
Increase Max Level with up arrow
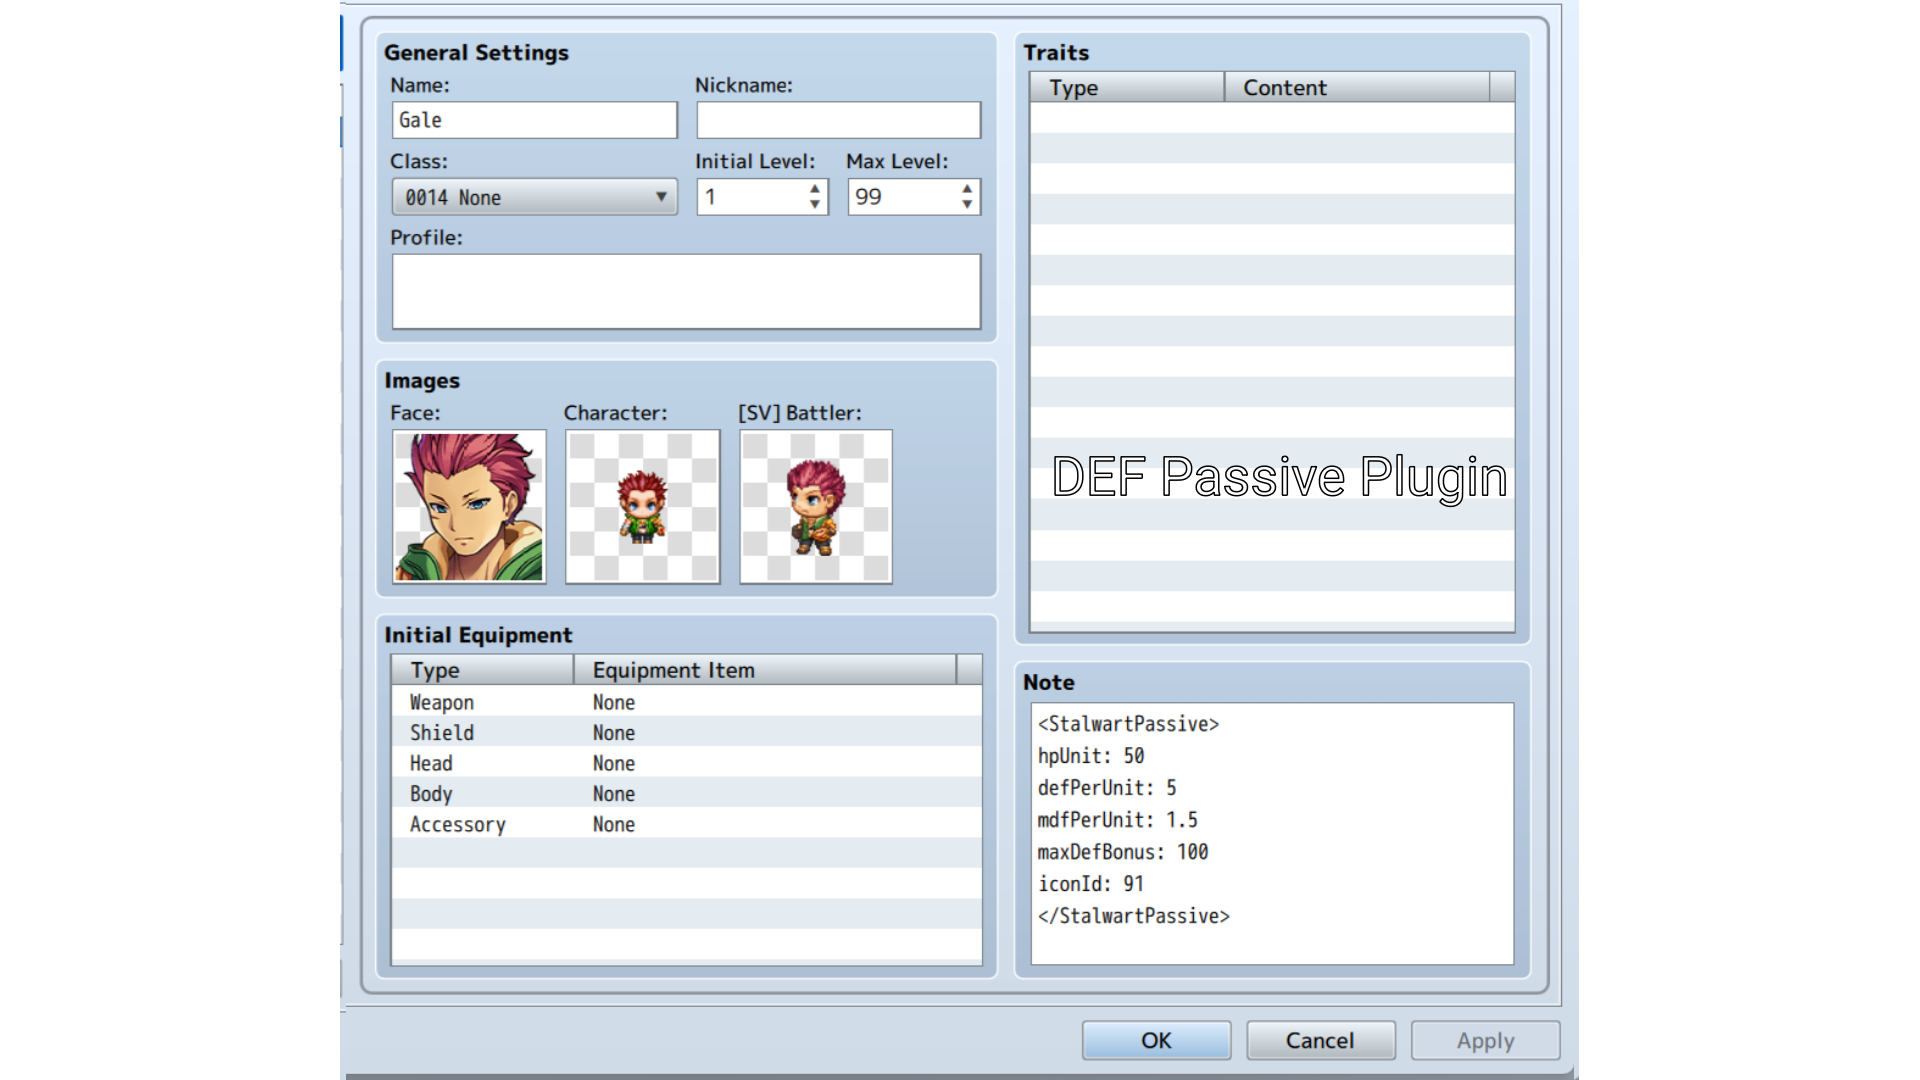(x=967, y=188)
